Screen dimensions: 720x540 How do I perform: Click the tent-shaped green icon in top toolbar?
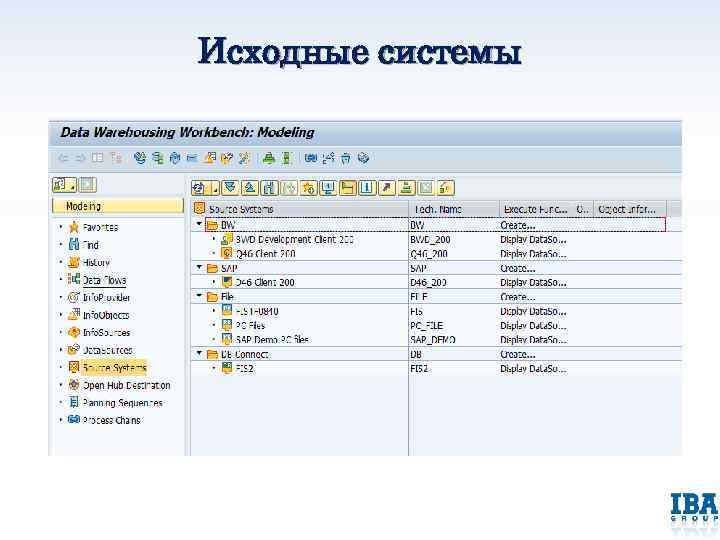(x=269, y=159)
